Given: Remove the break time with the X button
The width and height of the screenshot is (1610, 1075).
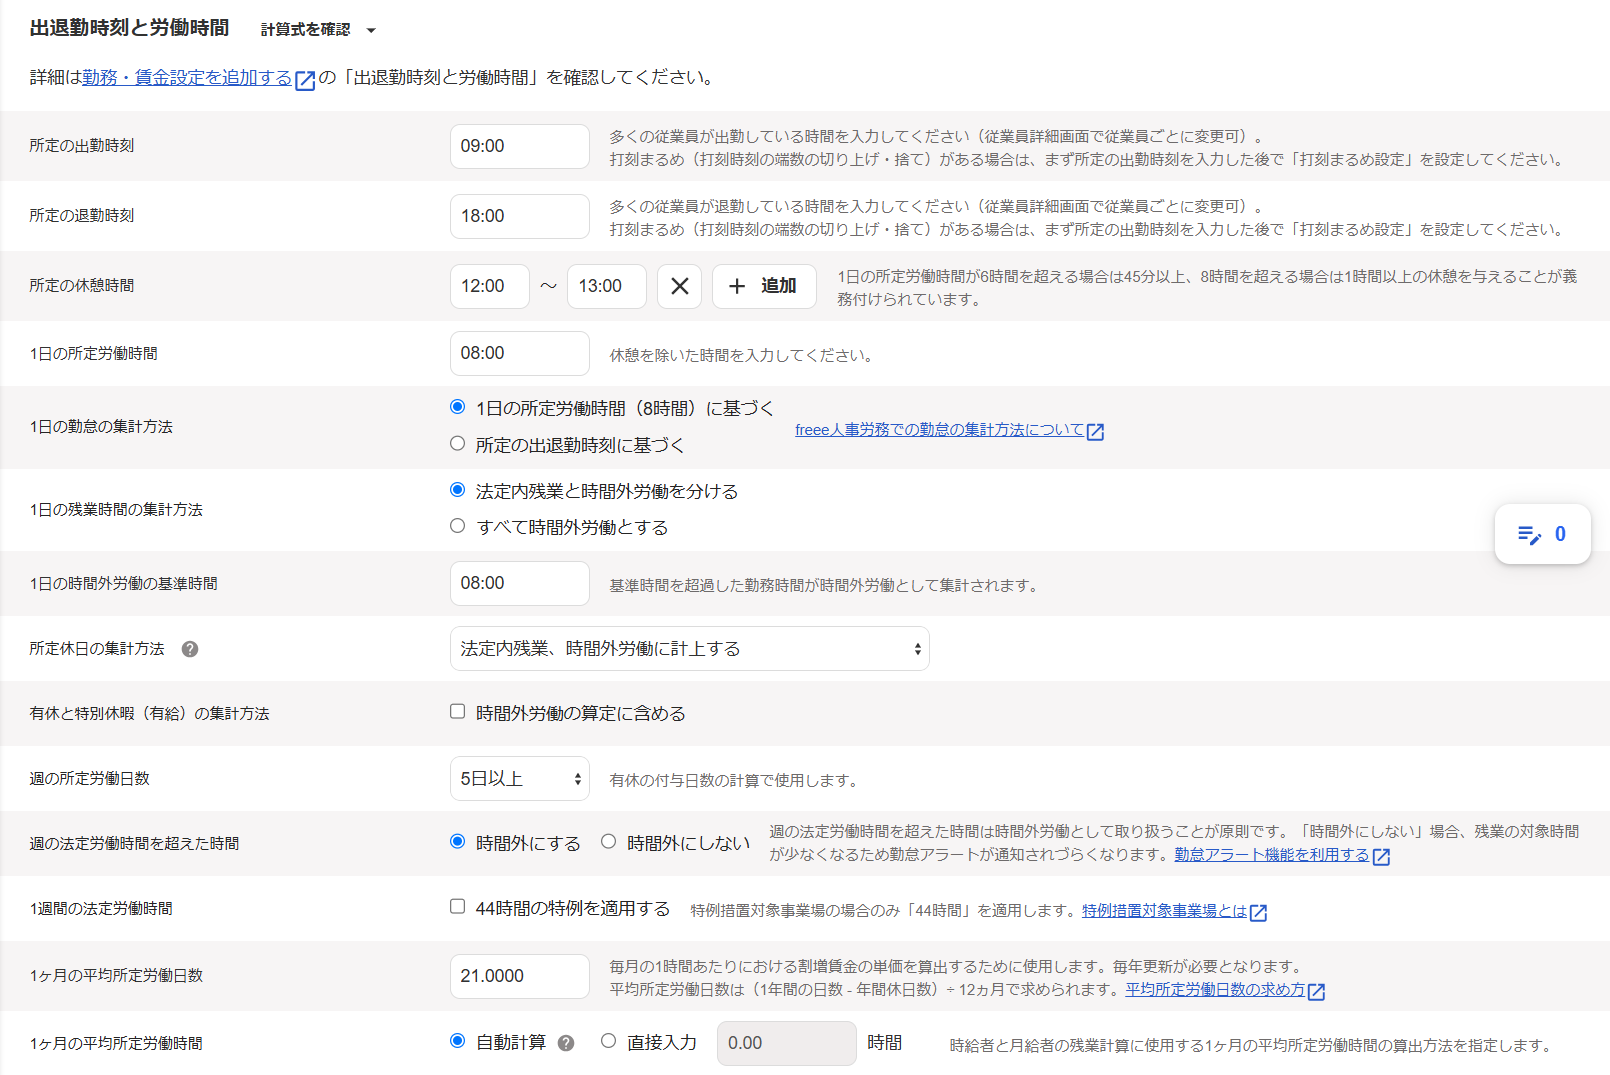Looking at the screenshot, I should coord(679,286).
